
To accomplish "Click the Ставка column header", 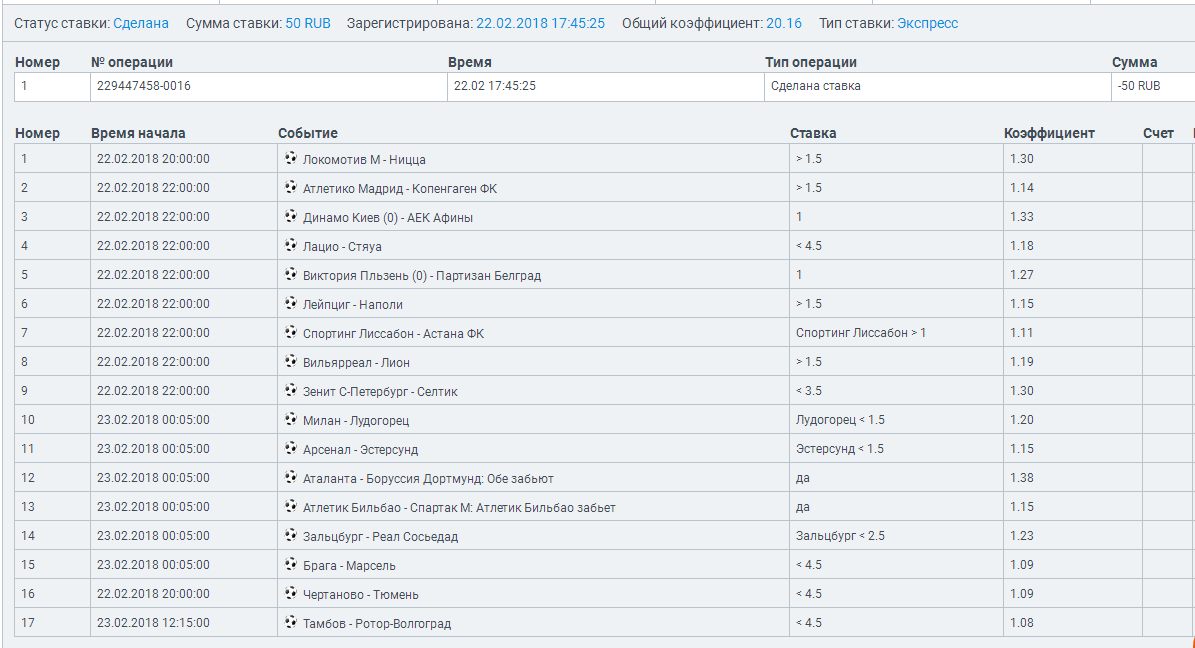I will click(x=813, y=133).
